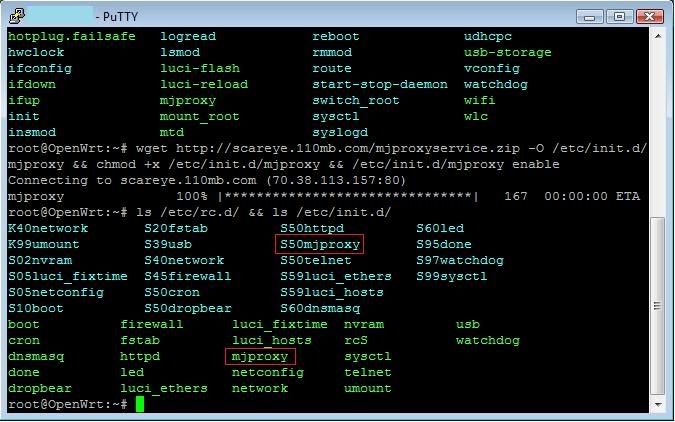Screen dimensions: 675x422
Task: Click the S20fstab entry
Action: 176,228
